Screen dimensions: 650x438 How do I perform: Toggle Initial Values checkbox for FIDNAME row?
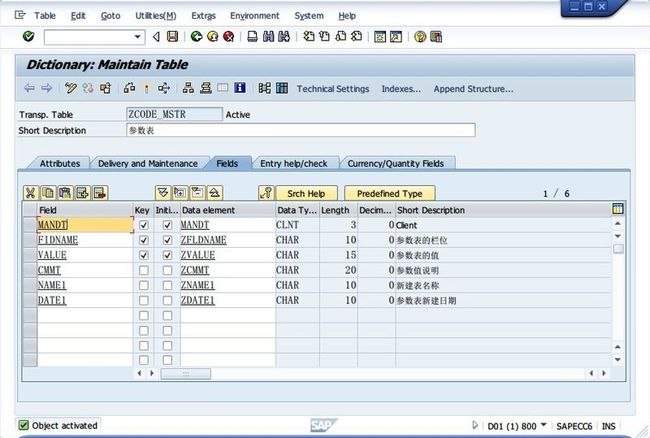[167, 240]
